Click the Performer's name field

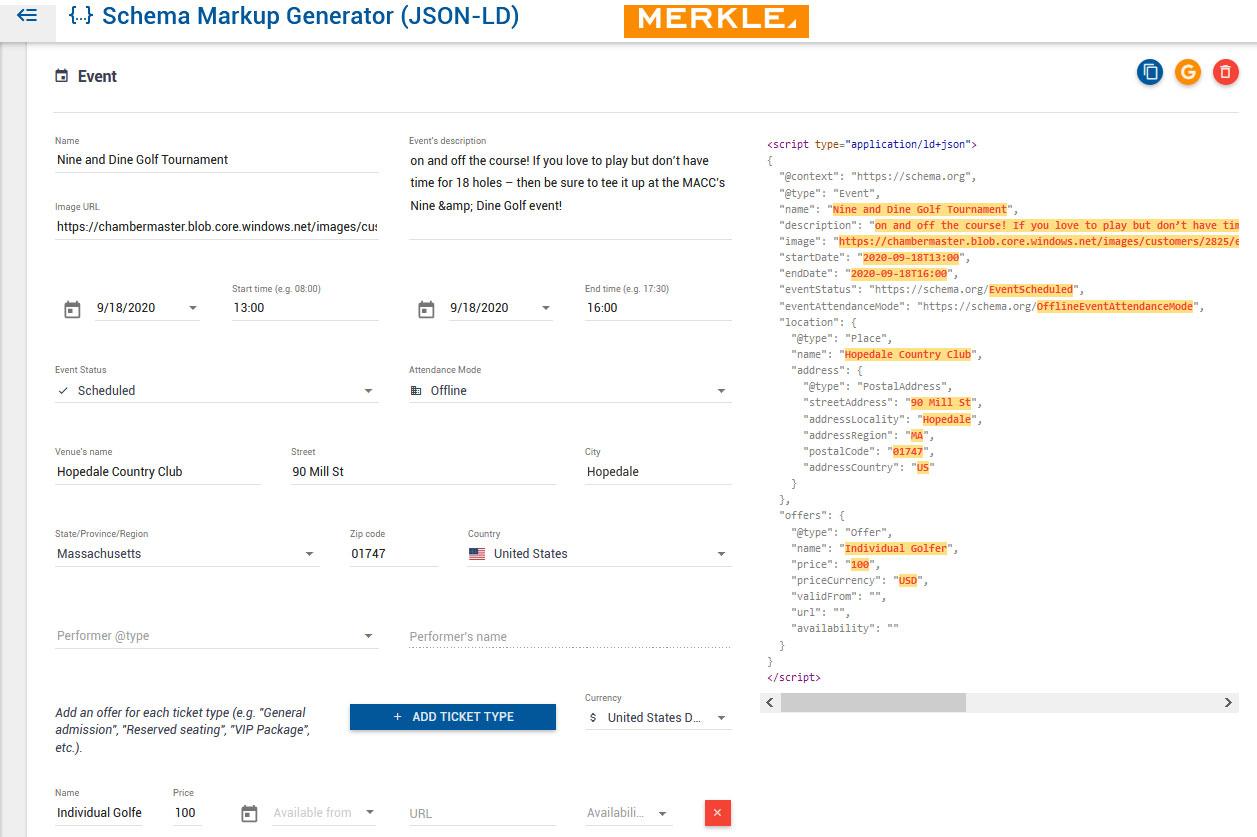(x=570, y=637)
